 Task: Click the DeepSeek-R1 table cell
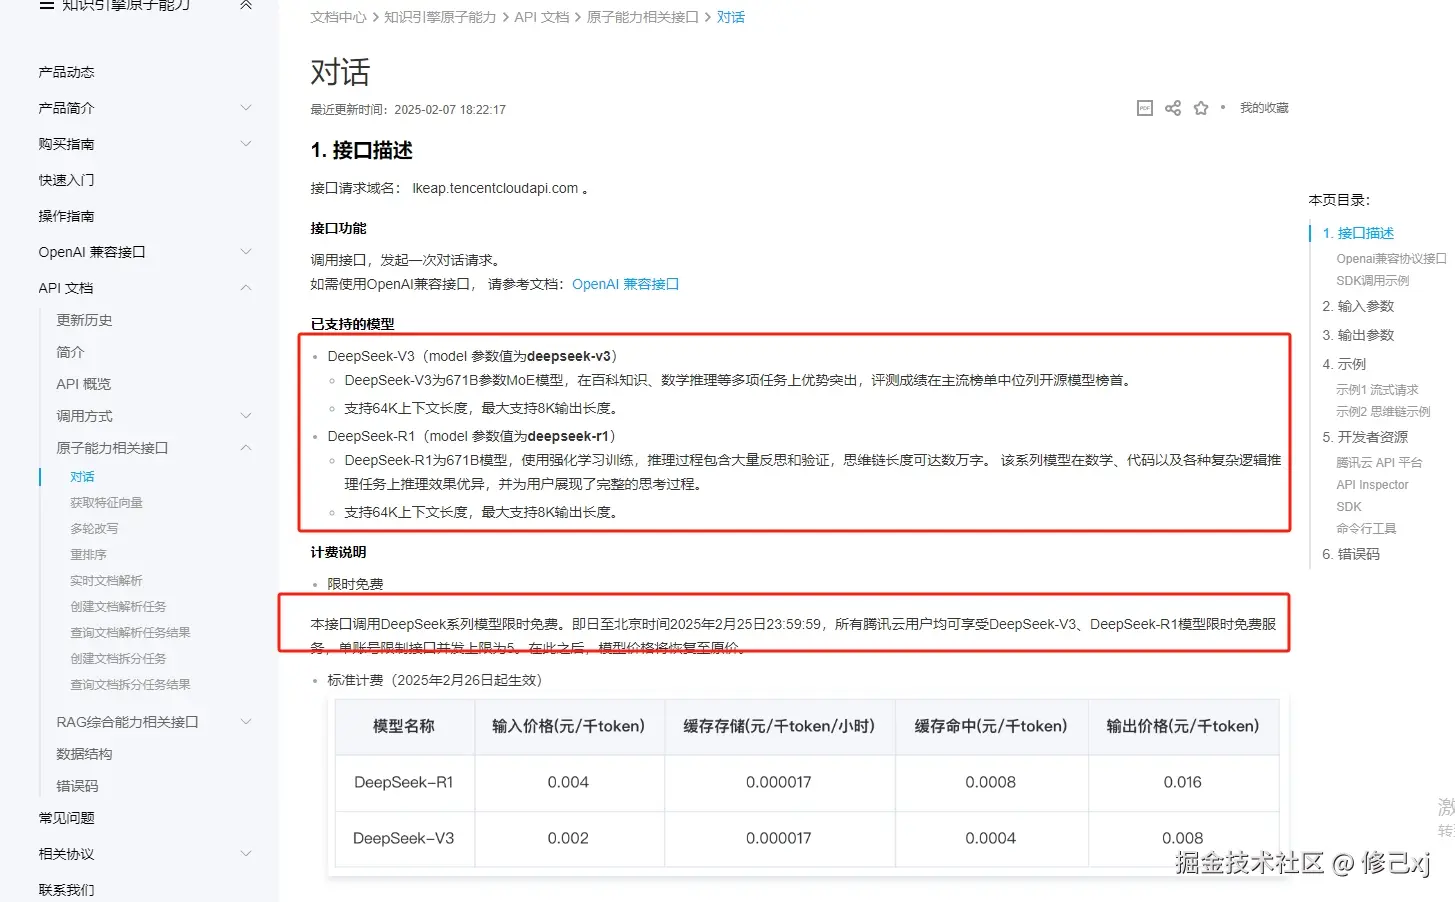pos(404,782)
